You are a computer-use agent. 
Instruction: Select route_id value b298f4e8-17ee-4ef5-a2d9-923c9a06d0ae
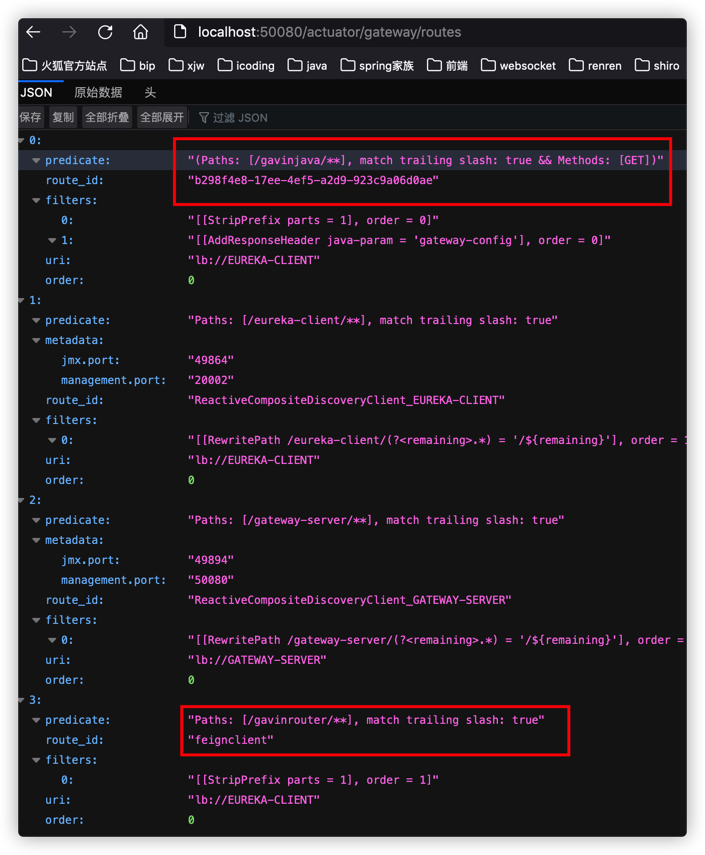coord(313,180)
